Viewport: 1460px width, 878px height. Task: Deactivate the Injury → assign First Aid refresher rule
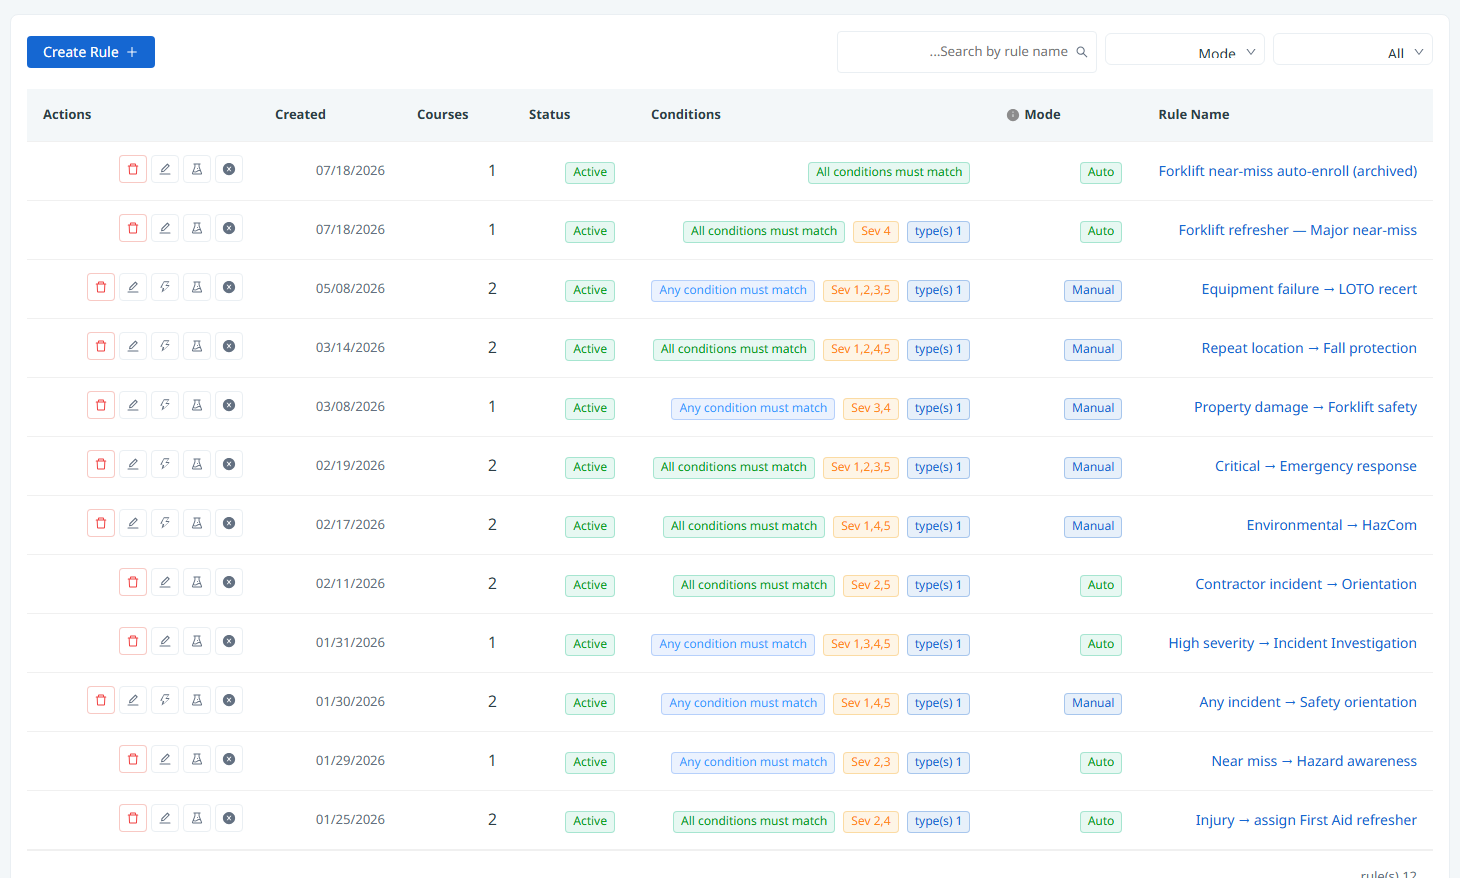(x=229, y=819)
